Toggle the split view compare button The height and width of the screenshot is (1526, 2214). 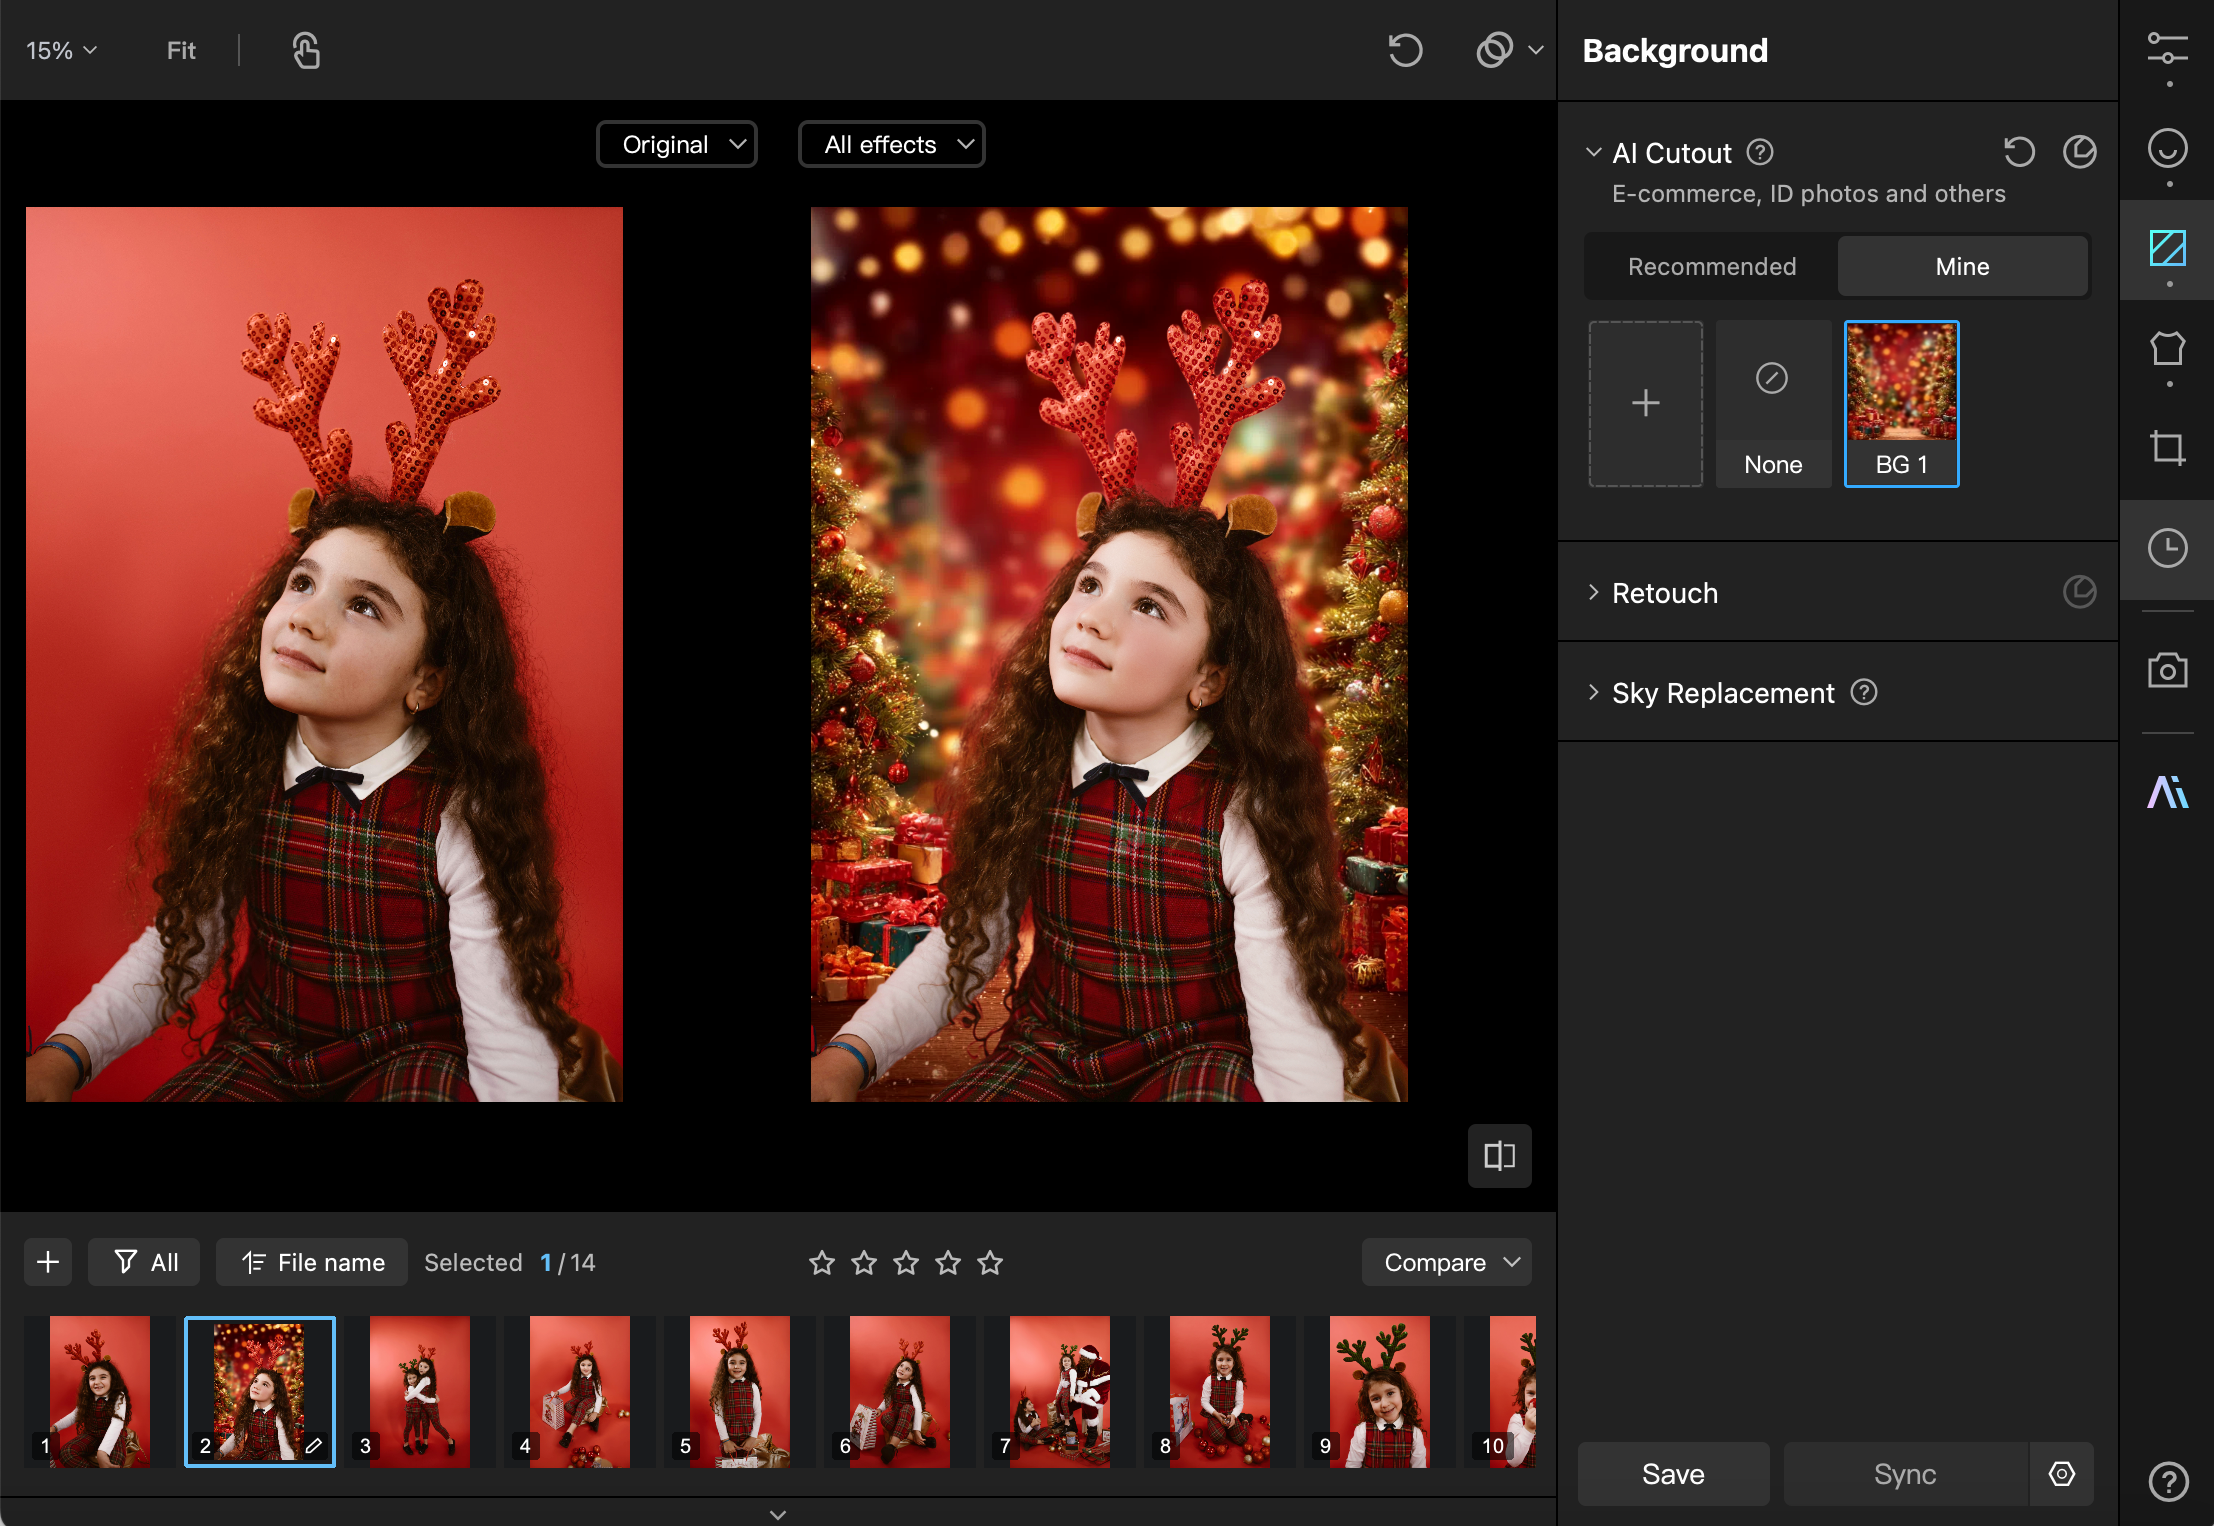[x=1498, y=1156]
